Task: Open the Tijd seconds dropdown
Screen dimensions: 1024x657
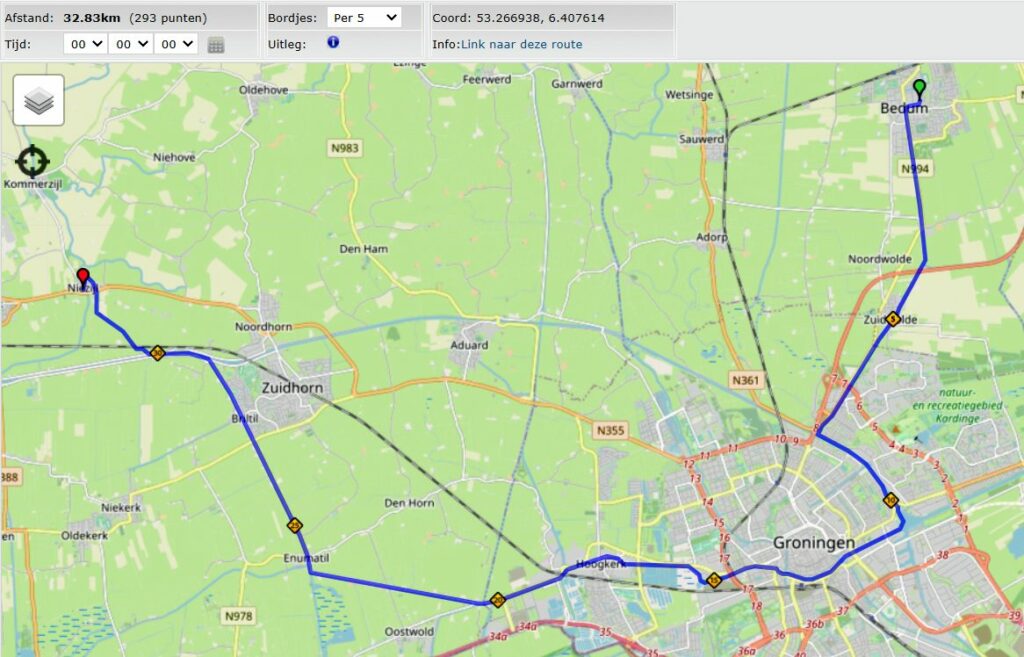Action: coord(176,44)
